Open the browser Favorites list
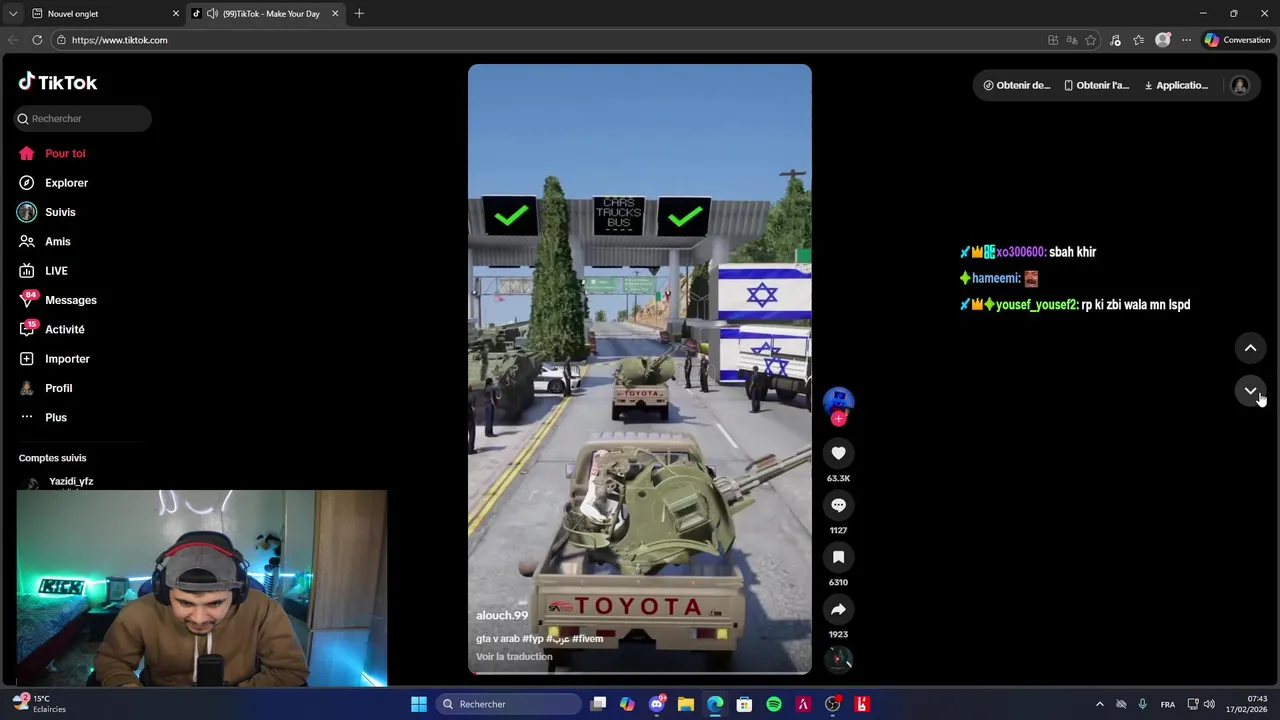Screen dimensions: 1280x720 1138,40
